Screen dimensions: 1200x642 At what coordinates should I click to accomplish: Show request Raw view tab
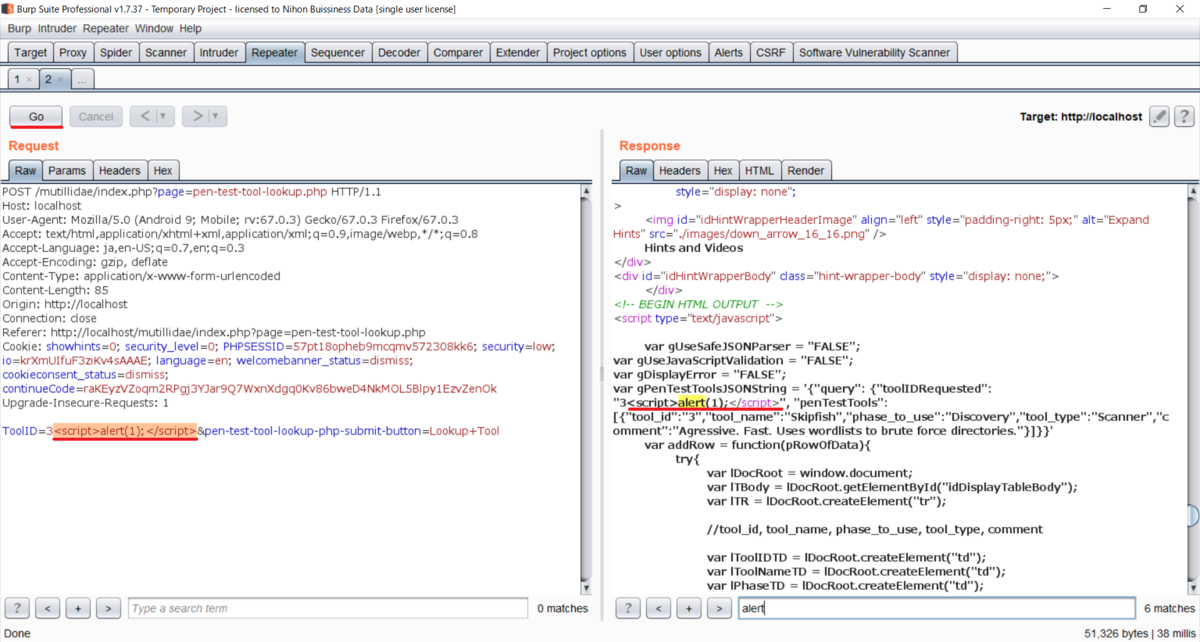coord(25,170)
